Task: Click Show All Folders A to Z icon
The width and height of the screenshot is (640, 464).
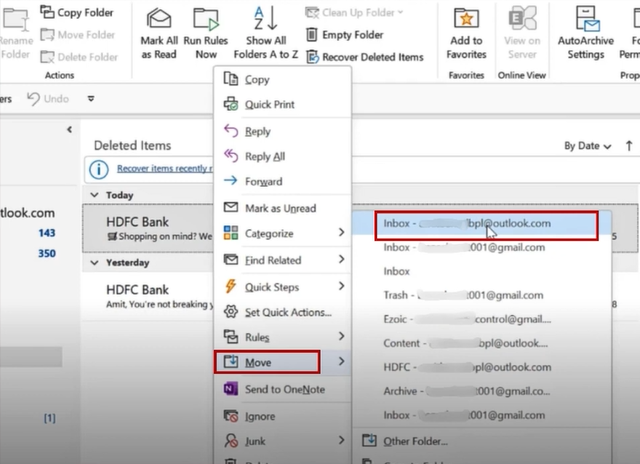Action: pos(266,18)
